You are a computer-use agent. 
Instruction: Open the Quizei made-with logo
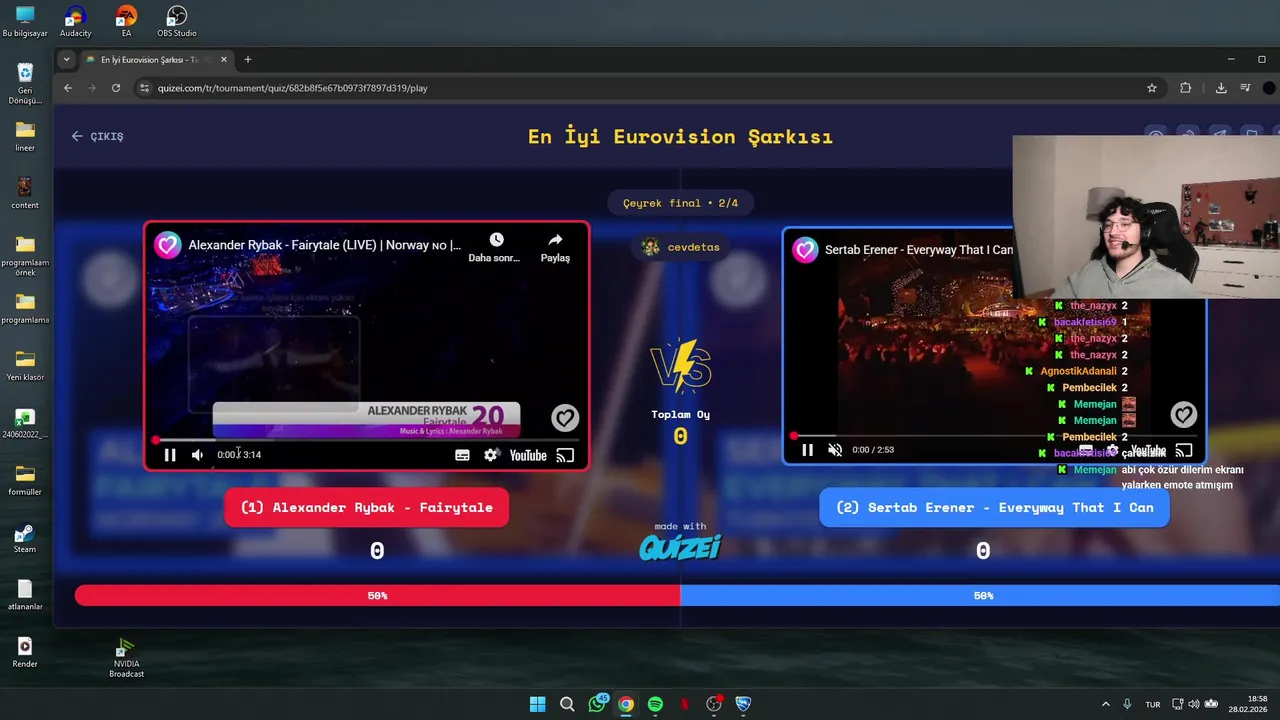[x=680, y=546]
